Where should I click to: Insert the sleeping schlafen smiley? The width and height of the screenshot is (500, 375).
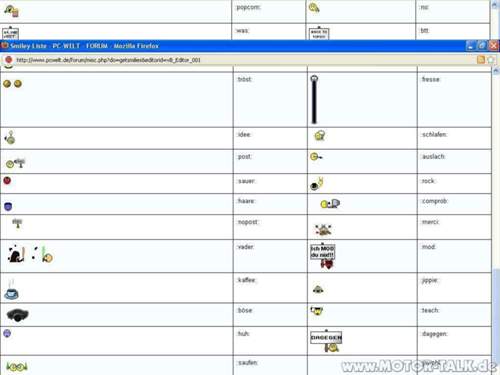(320, 136)
